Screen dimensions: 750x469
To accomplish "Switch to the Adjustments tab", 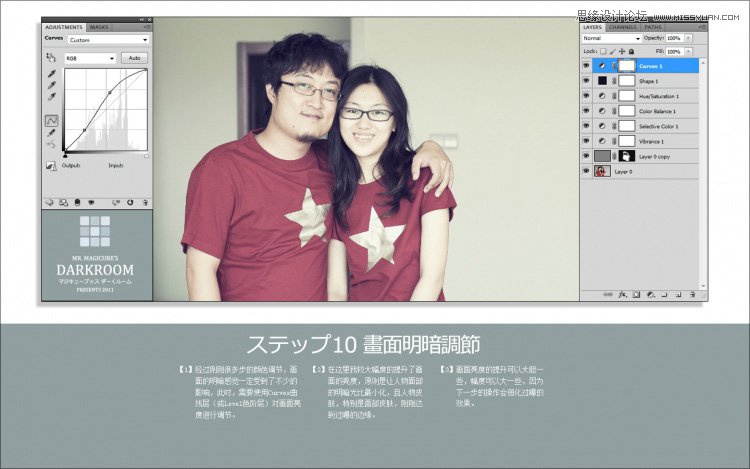I will [x=64, y=27].
